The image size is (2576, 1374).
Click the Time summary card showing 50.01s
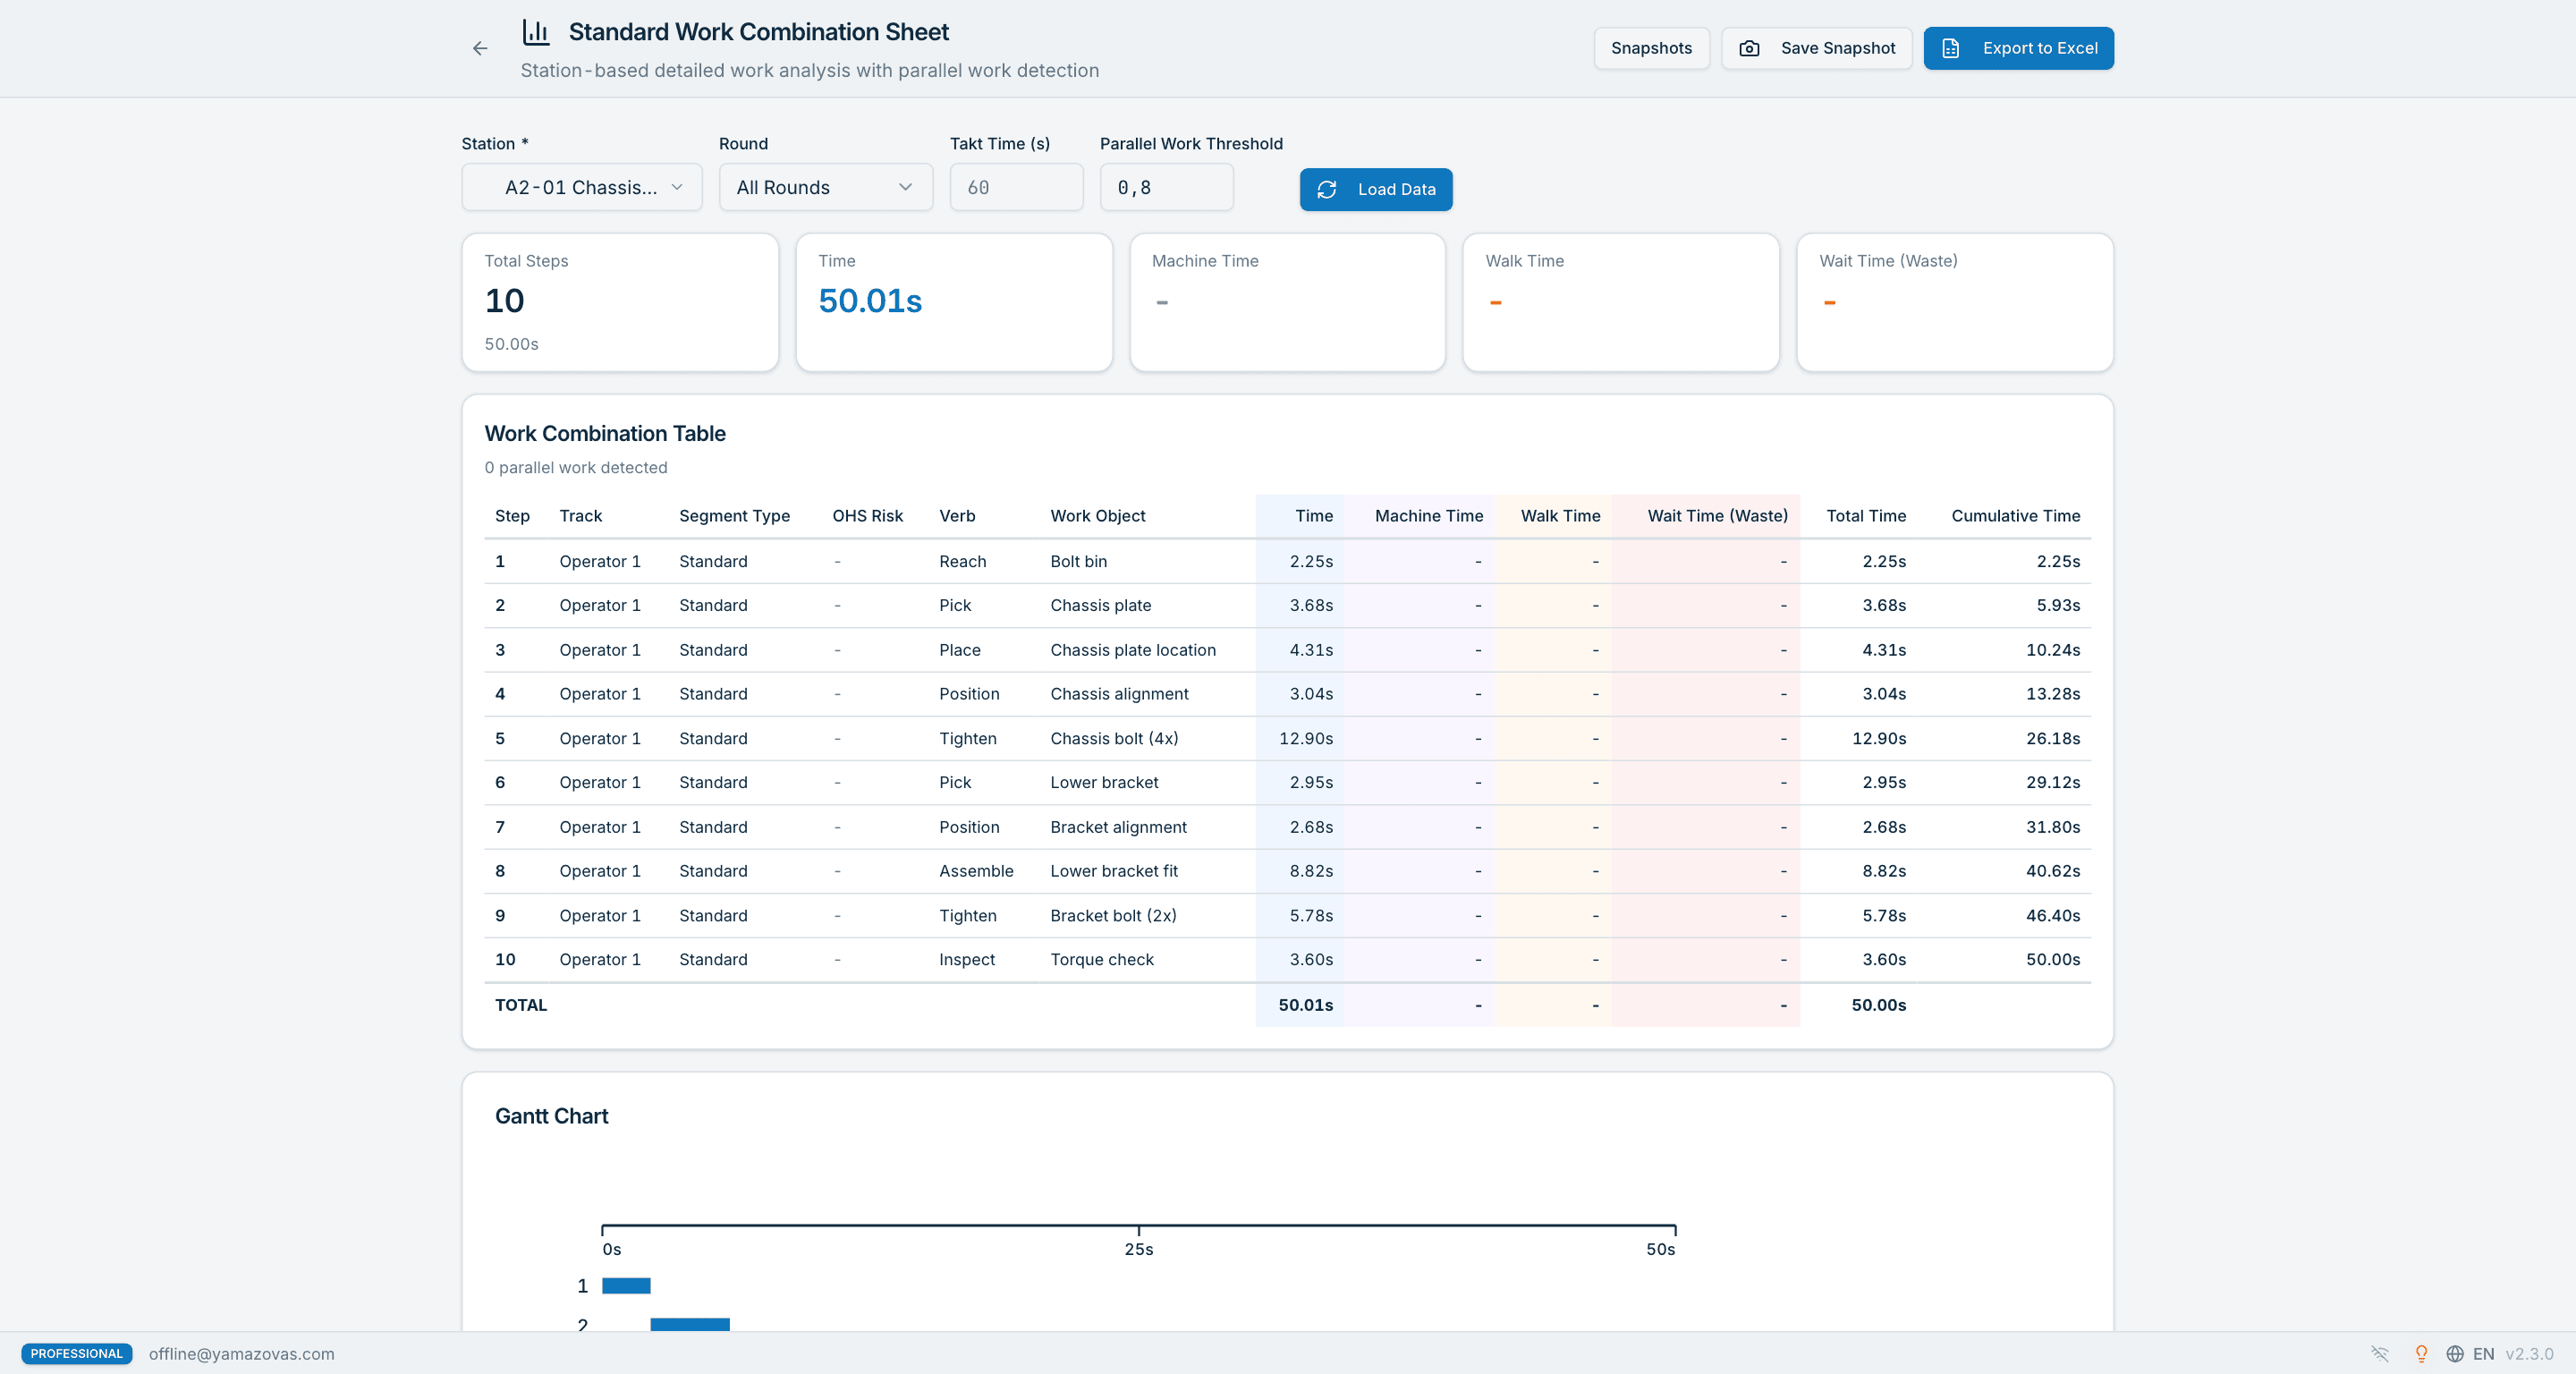point(954,302)
